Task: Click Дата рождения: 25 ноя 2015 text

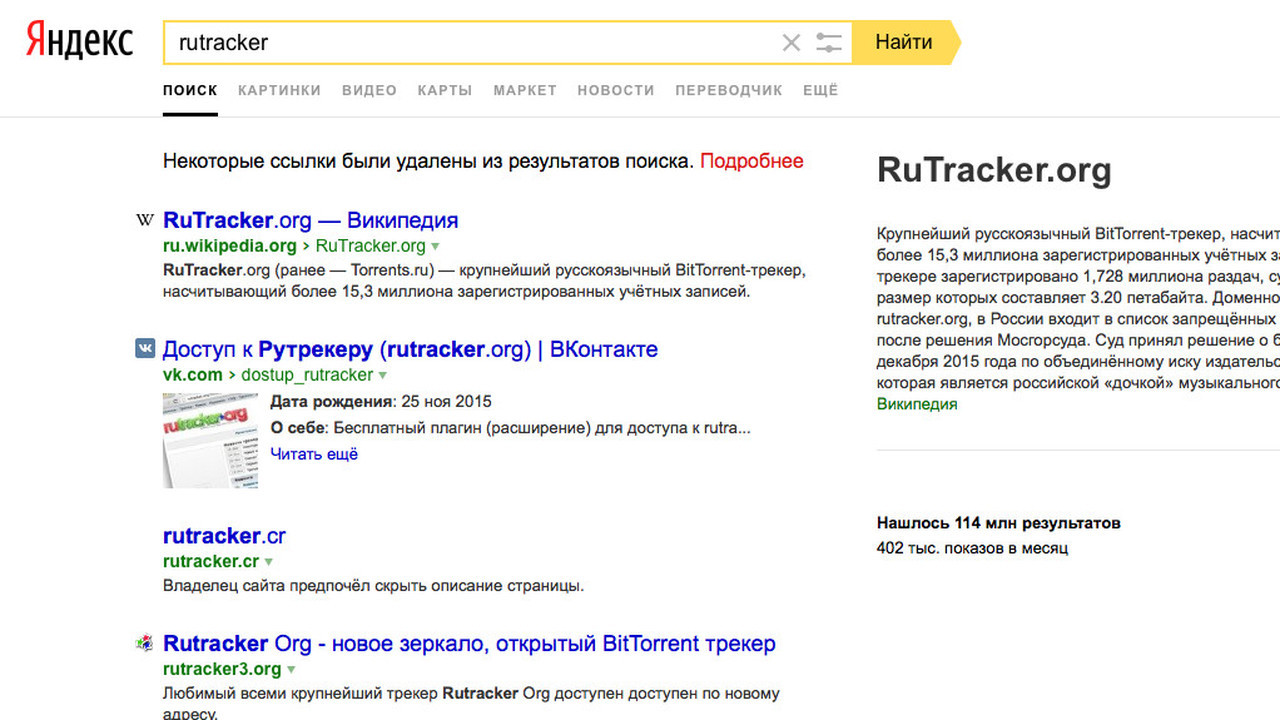Action: (381, 402)
